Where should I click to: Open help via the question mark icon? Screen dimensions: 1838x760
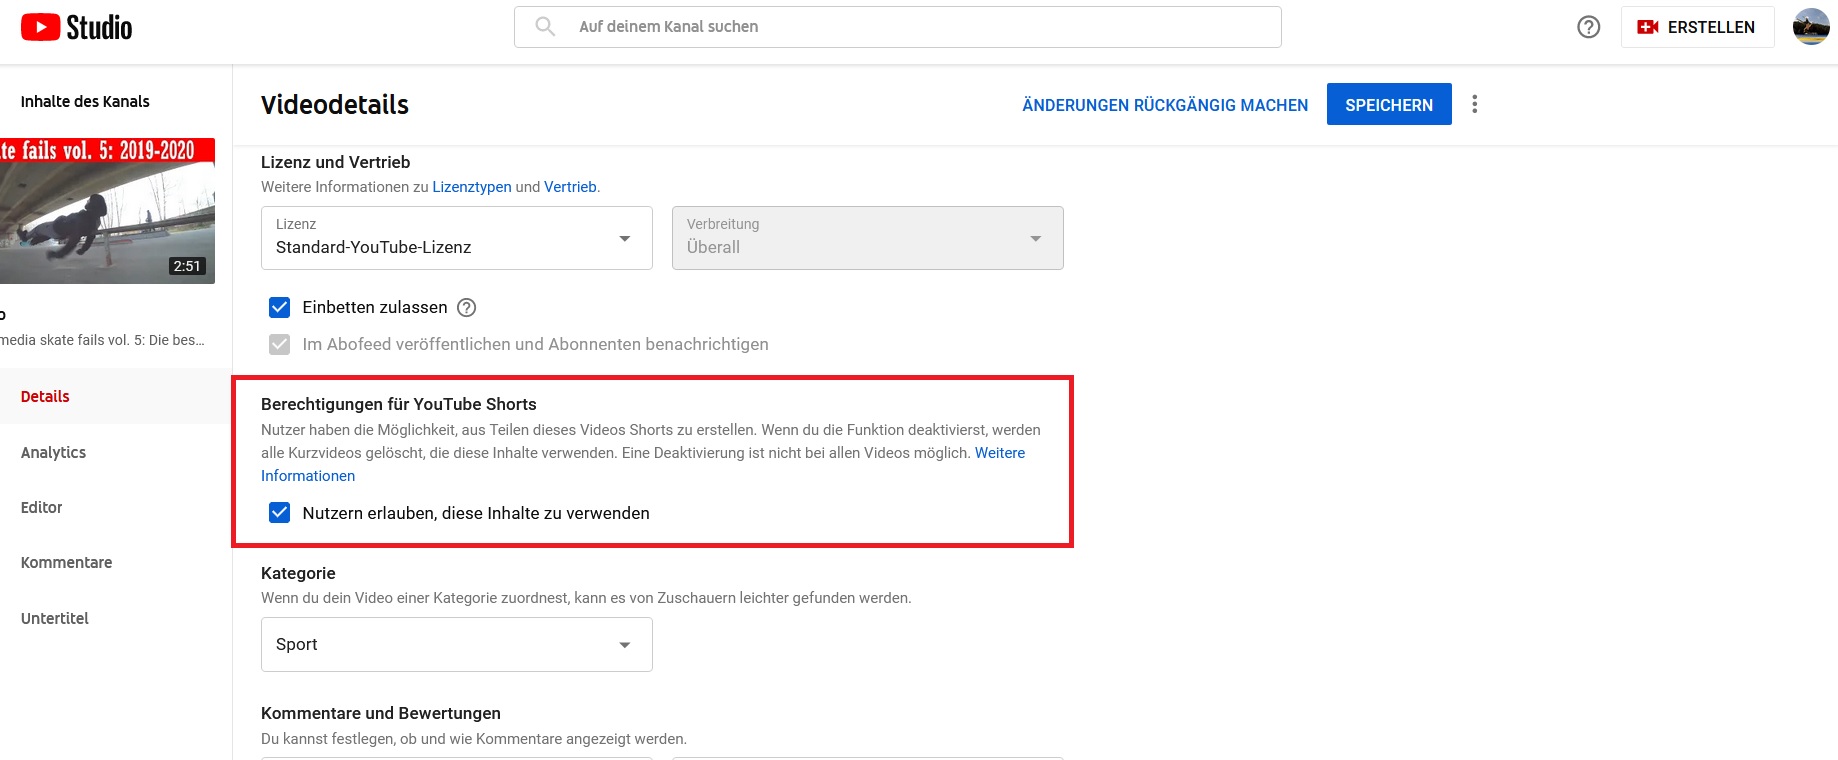1588,27
